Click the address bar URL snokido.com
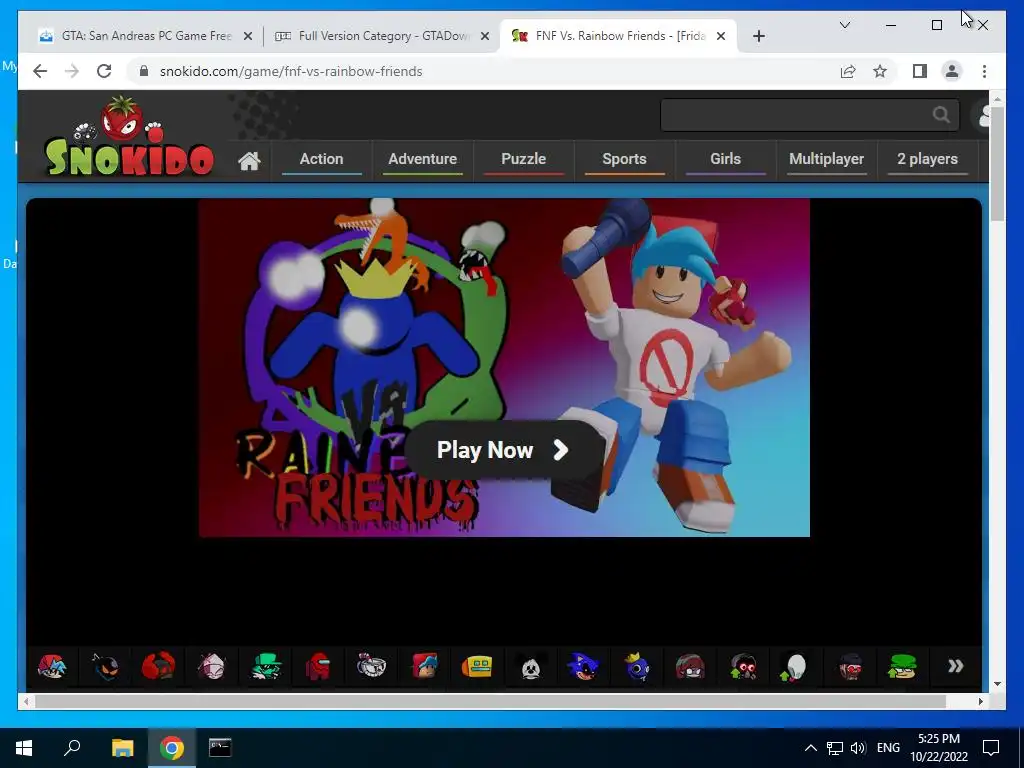 click(291, 71)
